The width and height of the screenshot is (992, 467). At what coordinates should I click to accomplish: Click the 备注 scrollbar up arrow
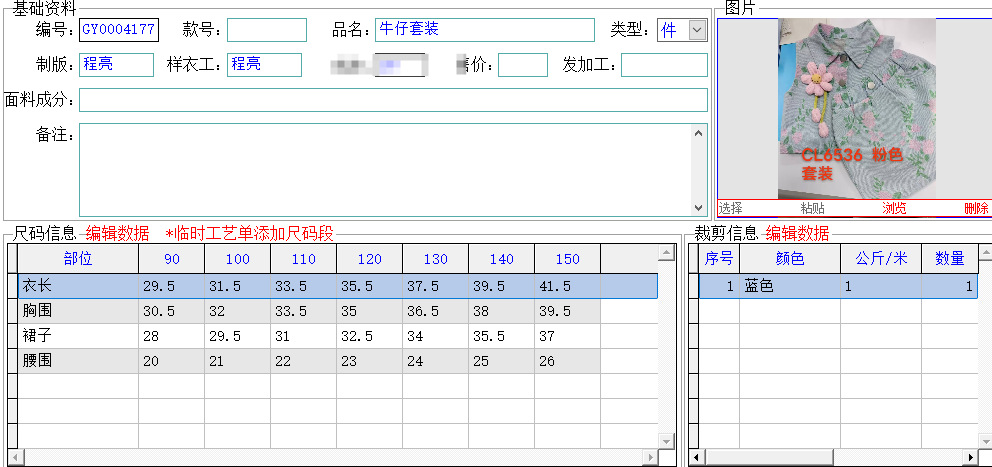click(698, 133)
